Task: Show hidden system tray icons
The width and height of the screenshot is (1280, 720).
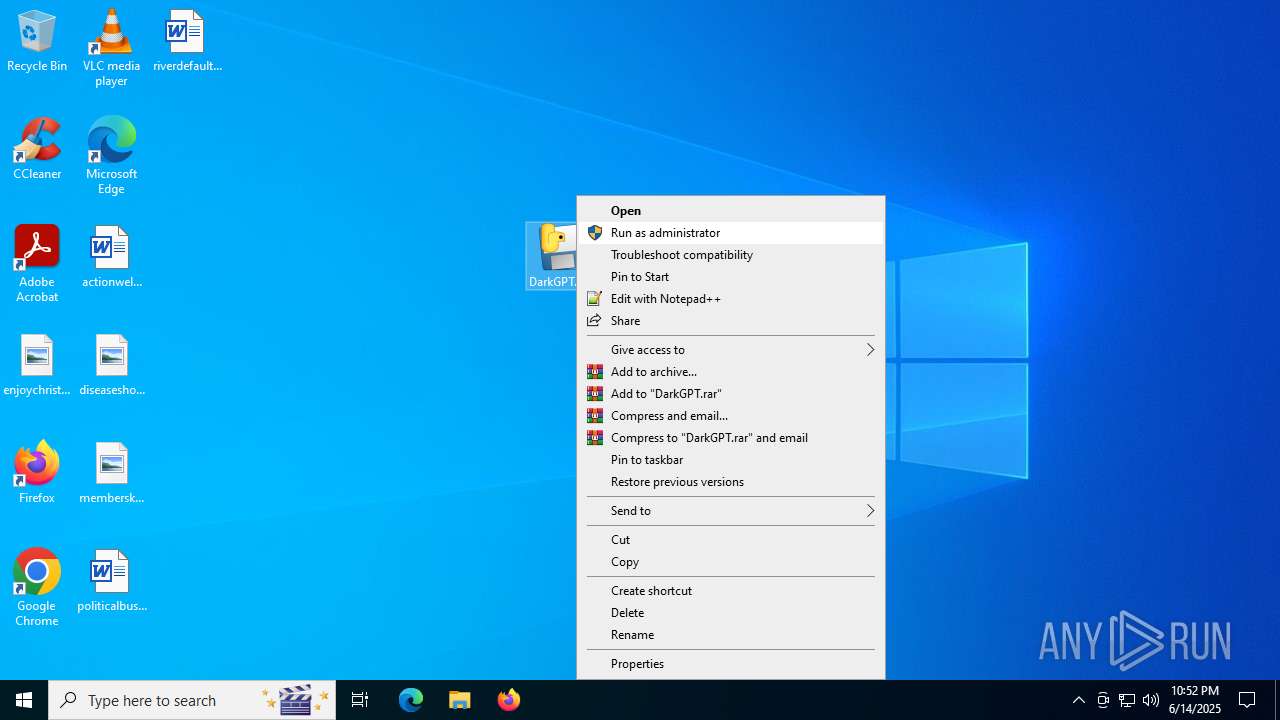Action: [x=1078, y=700]
